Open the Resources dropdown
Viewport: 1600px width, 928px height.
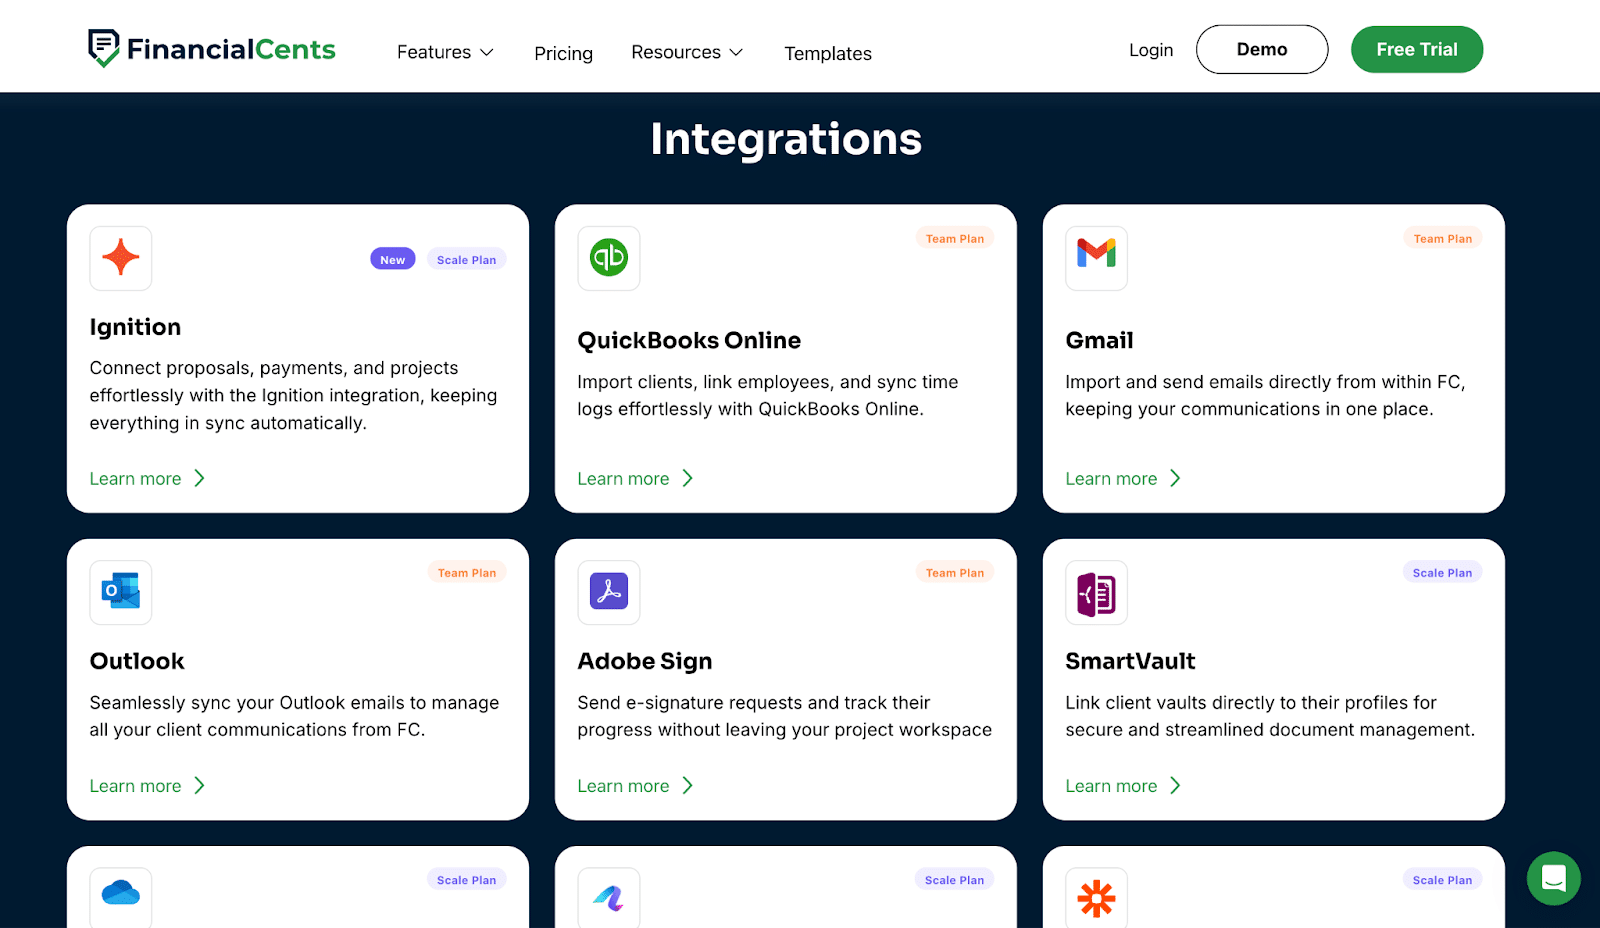click(686, 52)
